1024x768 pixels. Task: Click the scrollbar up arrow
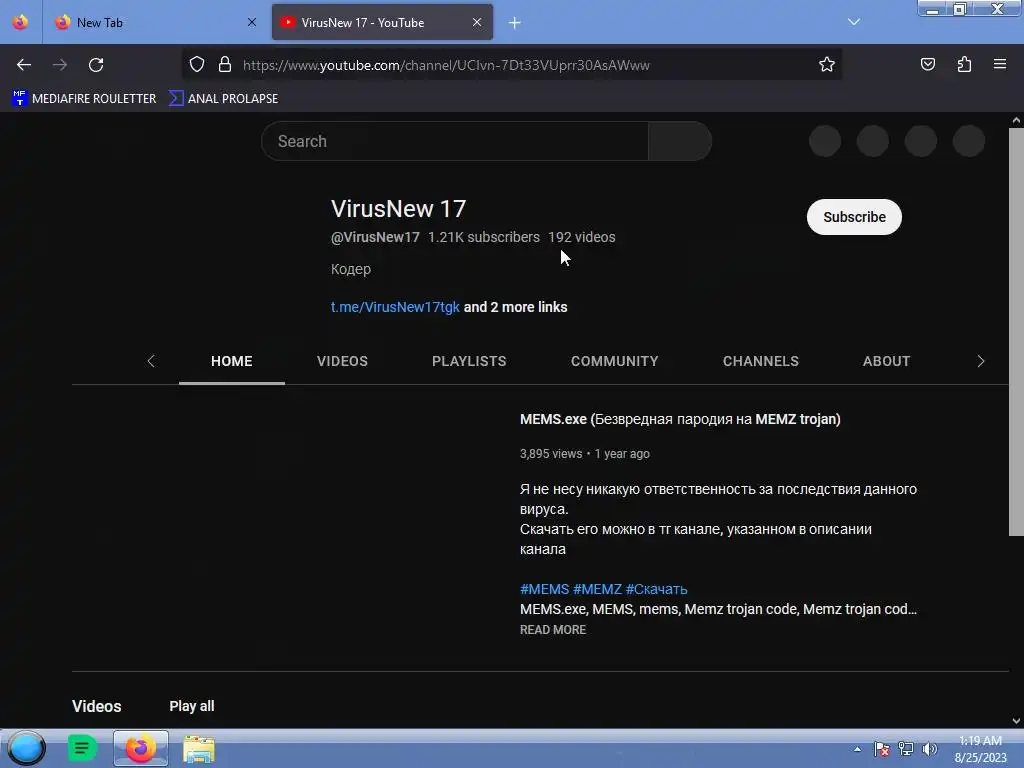point(1016,120)
